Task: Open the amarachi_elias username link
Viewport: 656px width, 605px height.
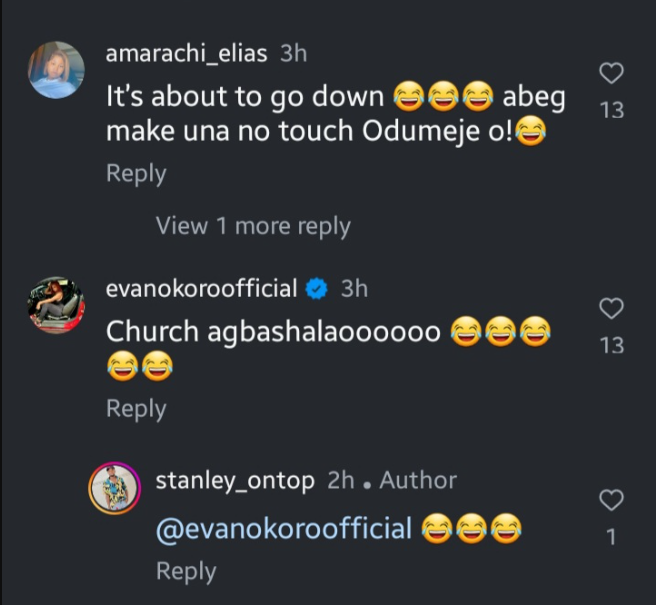Action: (186, 54)
